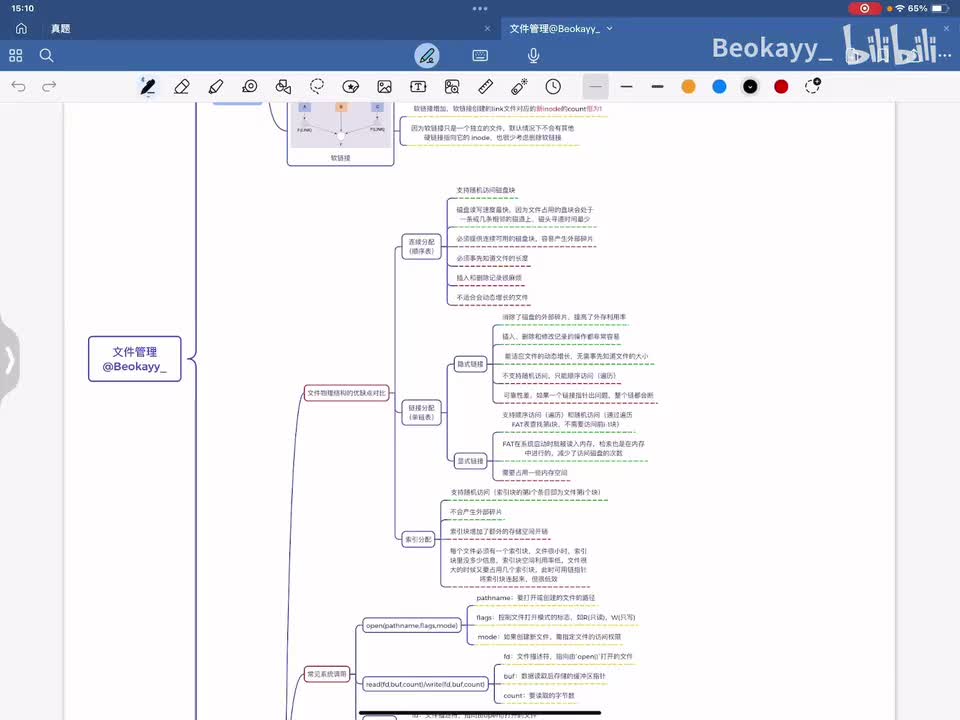Redo the last action
The image size is (960, 720).
click(x=49, y=86)
